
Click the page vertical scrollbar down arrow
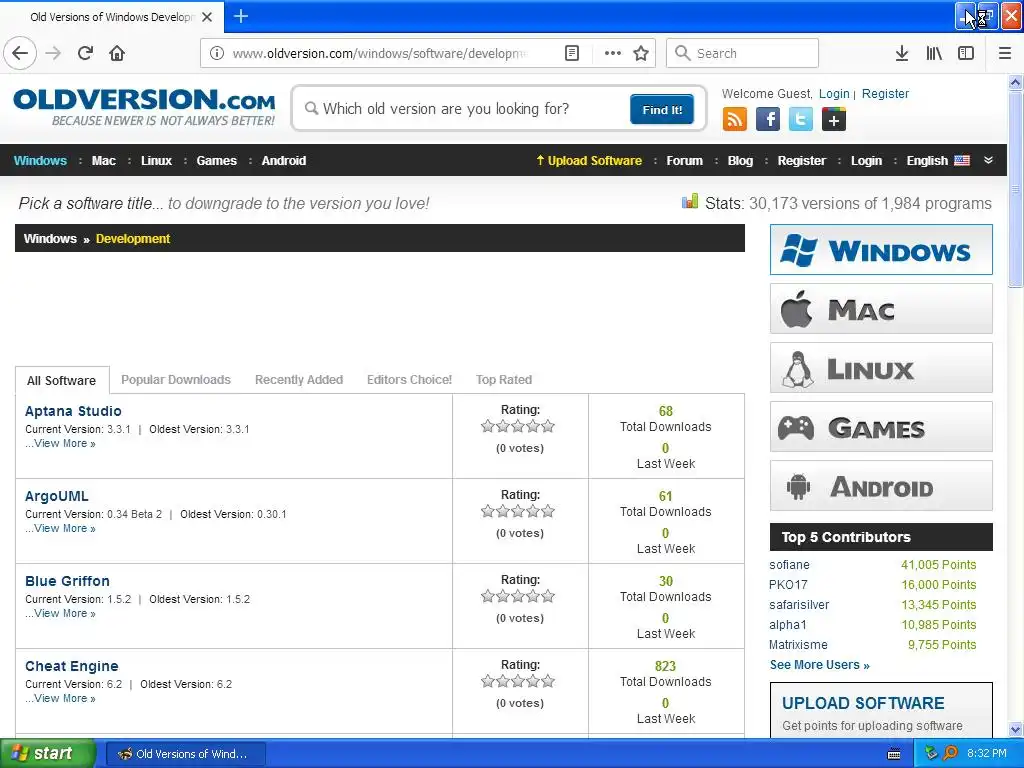(1016, 729)
